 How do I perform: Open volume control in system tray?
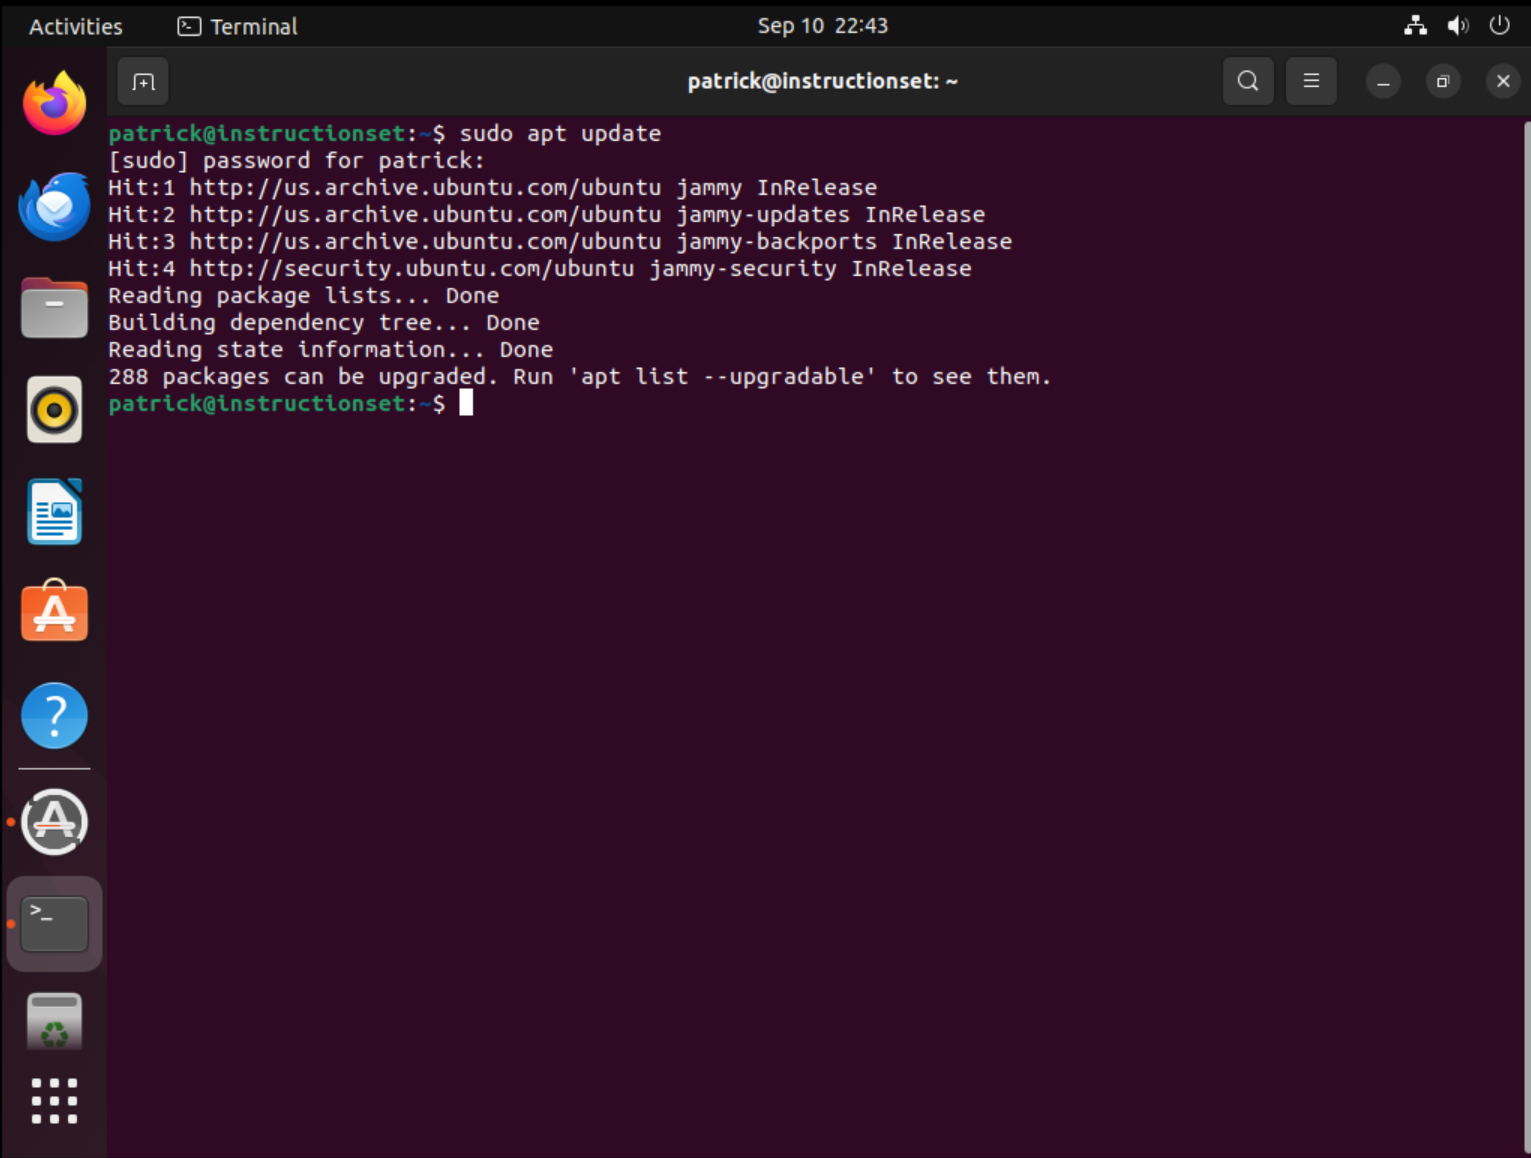1458,26
